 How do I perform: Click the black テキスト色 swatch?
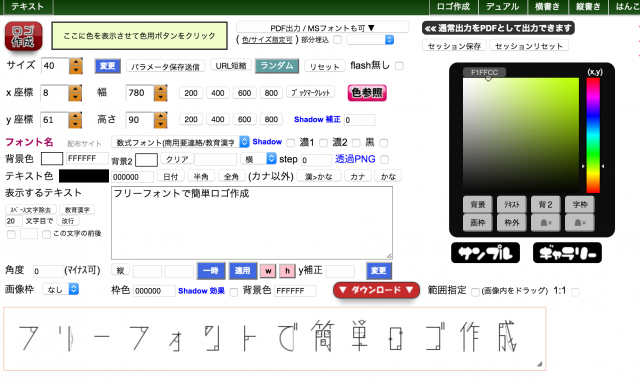84,176
